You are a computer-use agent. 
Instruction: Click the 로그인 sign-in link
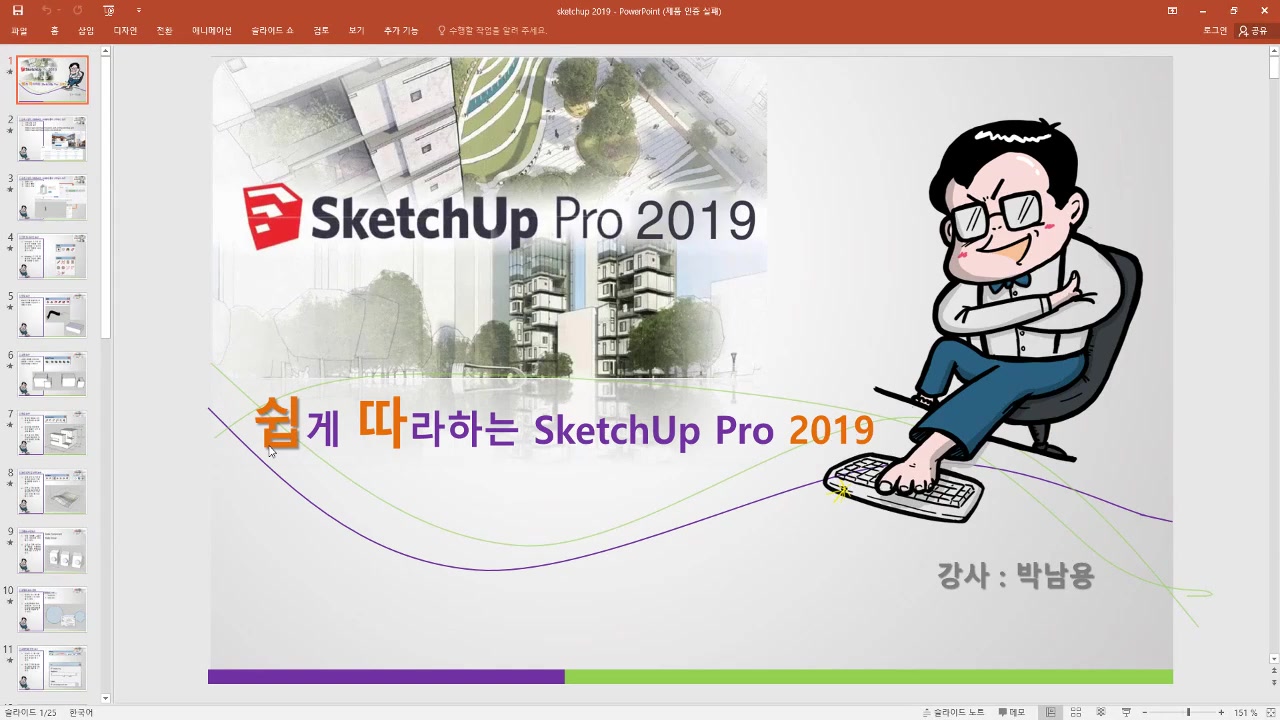pyautogui.click(x=1214, y=31)
